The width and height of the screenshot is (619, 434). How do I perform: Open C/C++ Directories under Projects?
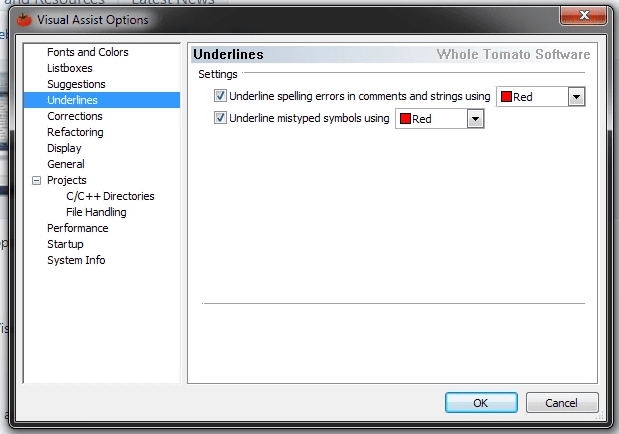[x=110, y=196]
